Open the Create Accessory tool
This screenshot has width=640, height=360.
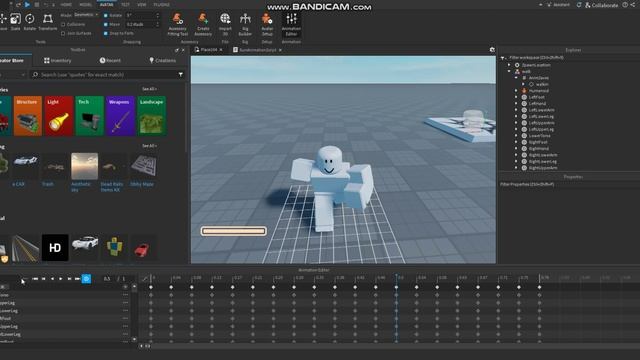coord(203,24)
